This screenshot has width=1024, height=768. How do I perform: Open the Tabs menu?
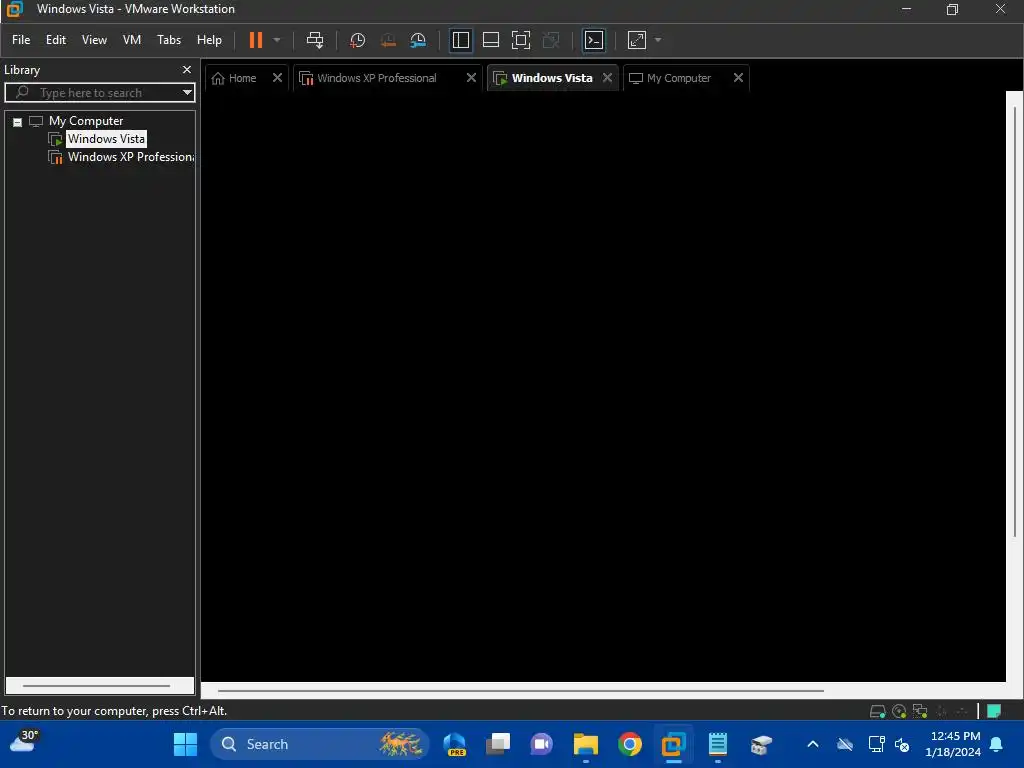(168, 40)
